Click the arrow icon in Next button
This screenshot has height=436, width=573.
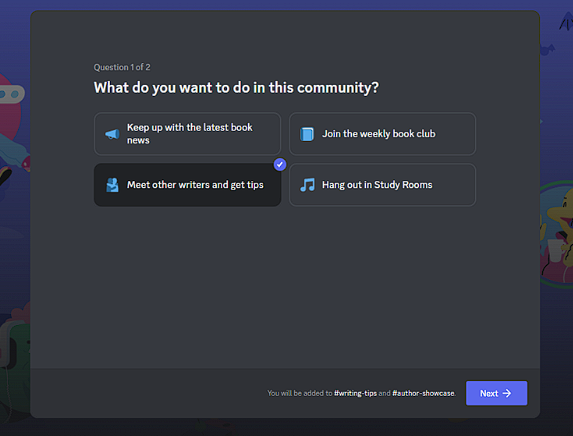click(x=507, y=393)
